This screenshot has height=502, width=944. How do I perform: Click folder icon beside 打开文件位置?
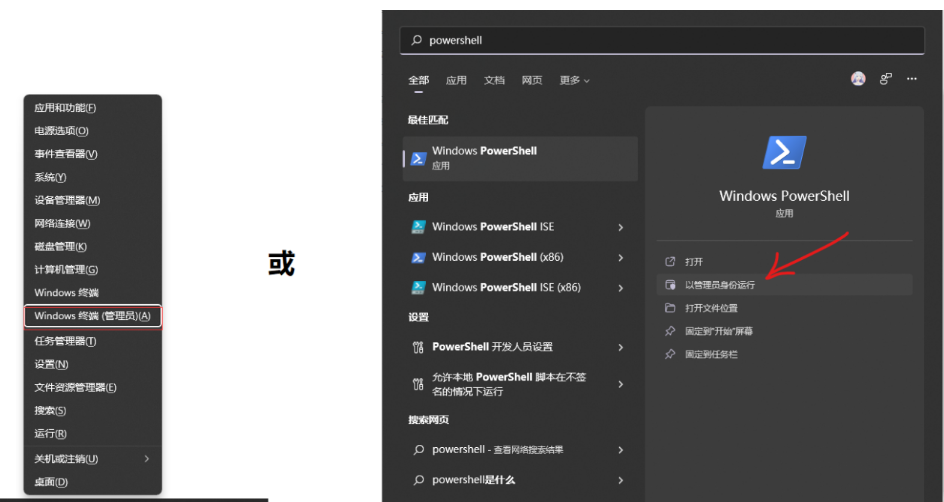coord(670,308)
